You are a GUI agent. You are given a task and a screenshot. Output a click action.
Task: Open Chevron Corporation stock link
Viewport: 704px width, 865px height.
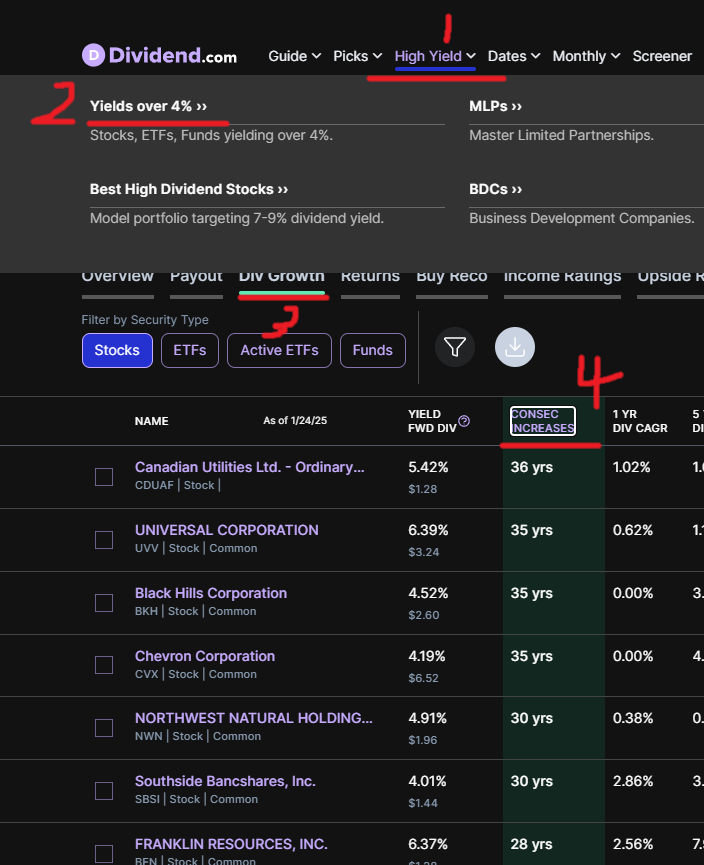click(x=205, y=656)
